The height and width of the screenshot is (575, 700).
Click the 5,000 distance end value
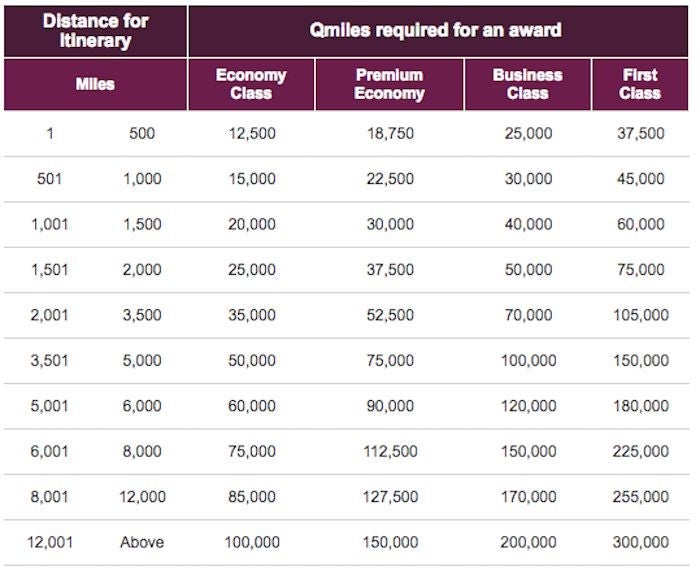coord(142,361)
